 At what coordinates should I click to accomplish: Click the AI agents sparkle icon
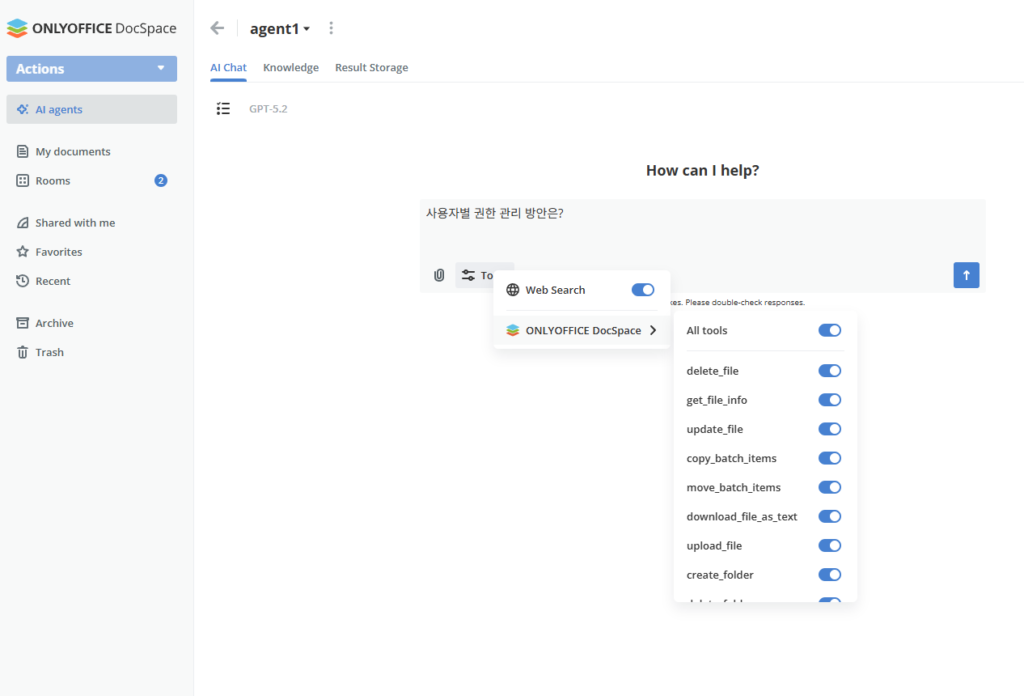23,109
